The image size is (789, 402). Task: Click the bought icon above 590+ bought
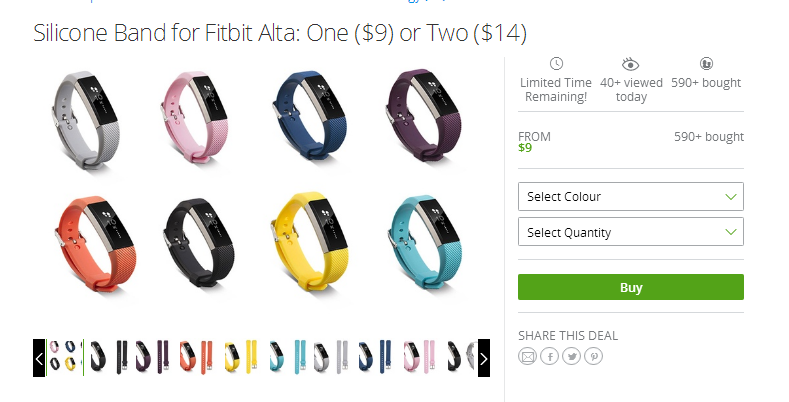706,64
